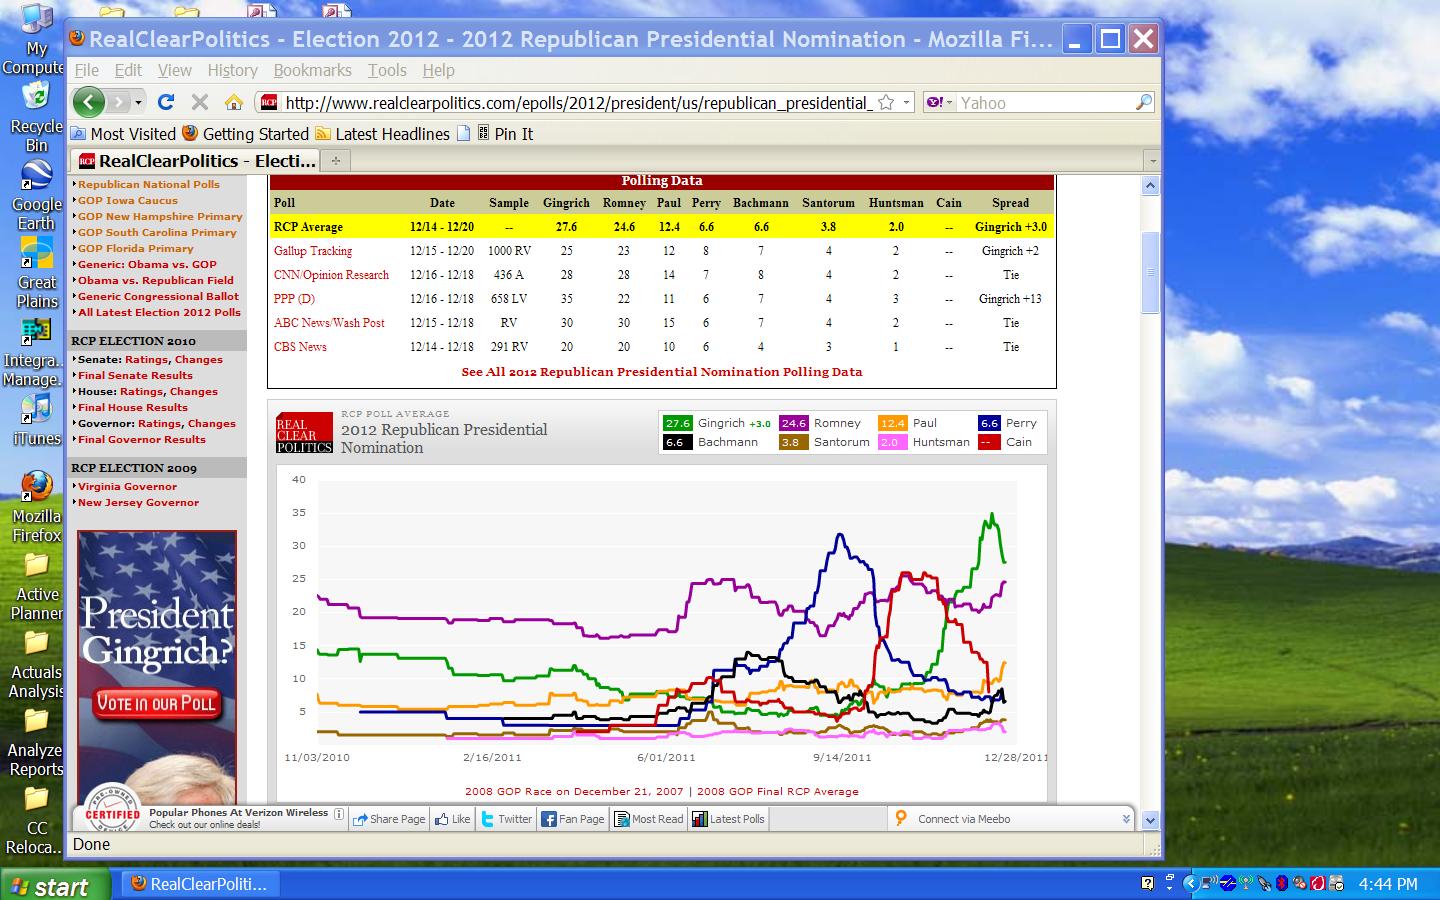This screenshot has width=1440, height=900.
Task: Expand the list all tabs dropdown
Action: pos(1152,161)
